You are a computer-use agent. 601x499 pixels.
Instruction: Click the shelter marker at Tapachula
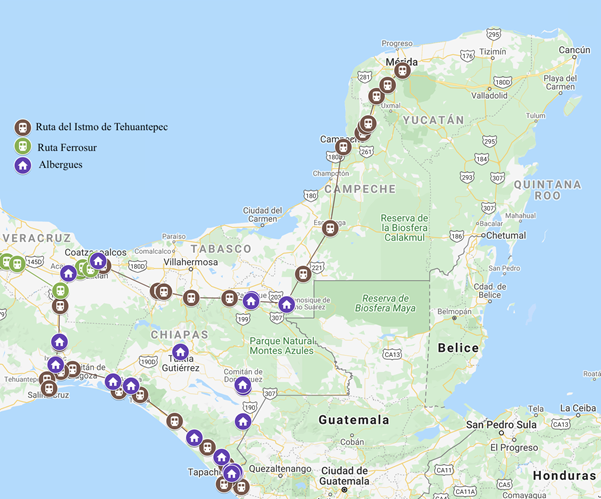pos(232,473)
